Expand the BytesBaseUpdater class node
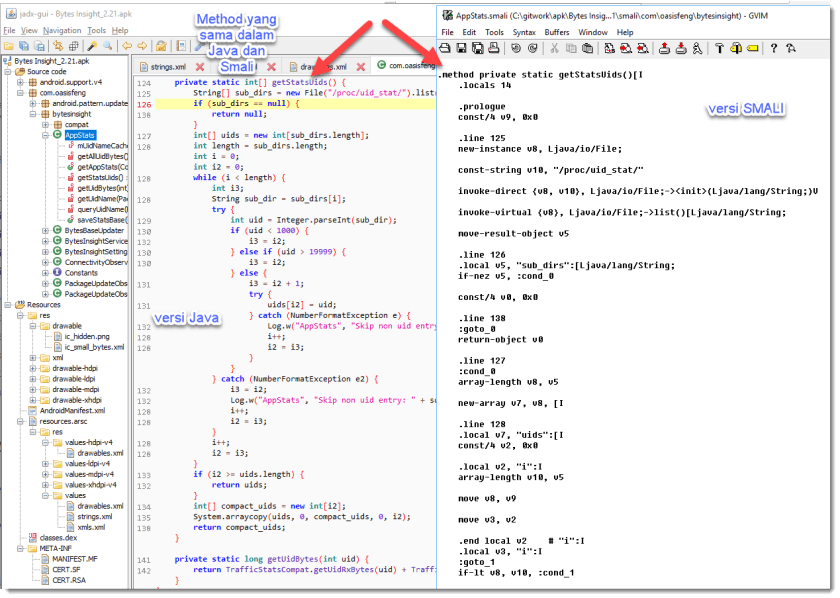This screenshot has width=840, height=598. tap(46, 230)
